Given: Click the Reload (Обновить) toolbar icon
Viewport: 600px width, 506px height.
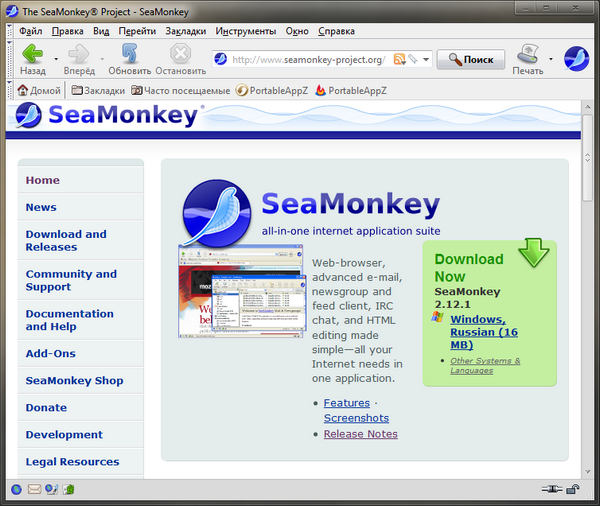Looking at the screenshot, I should coord(130,54).
